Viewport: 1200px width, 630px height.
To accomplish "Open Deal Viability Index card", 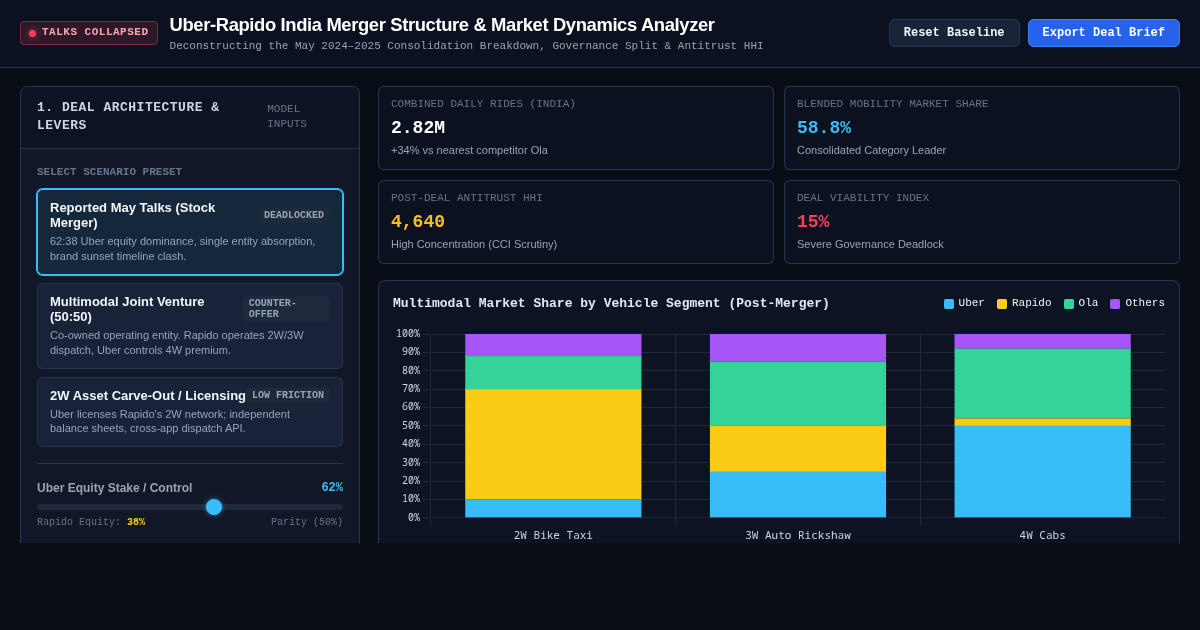I will click(x=982, y=222).
